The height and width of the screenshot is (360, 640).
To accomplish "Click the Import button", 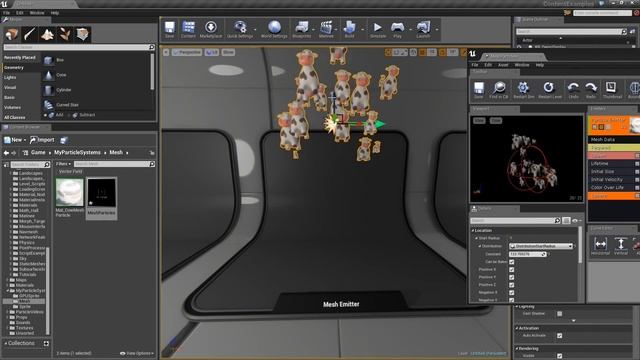I will click(x=42, y=140).
